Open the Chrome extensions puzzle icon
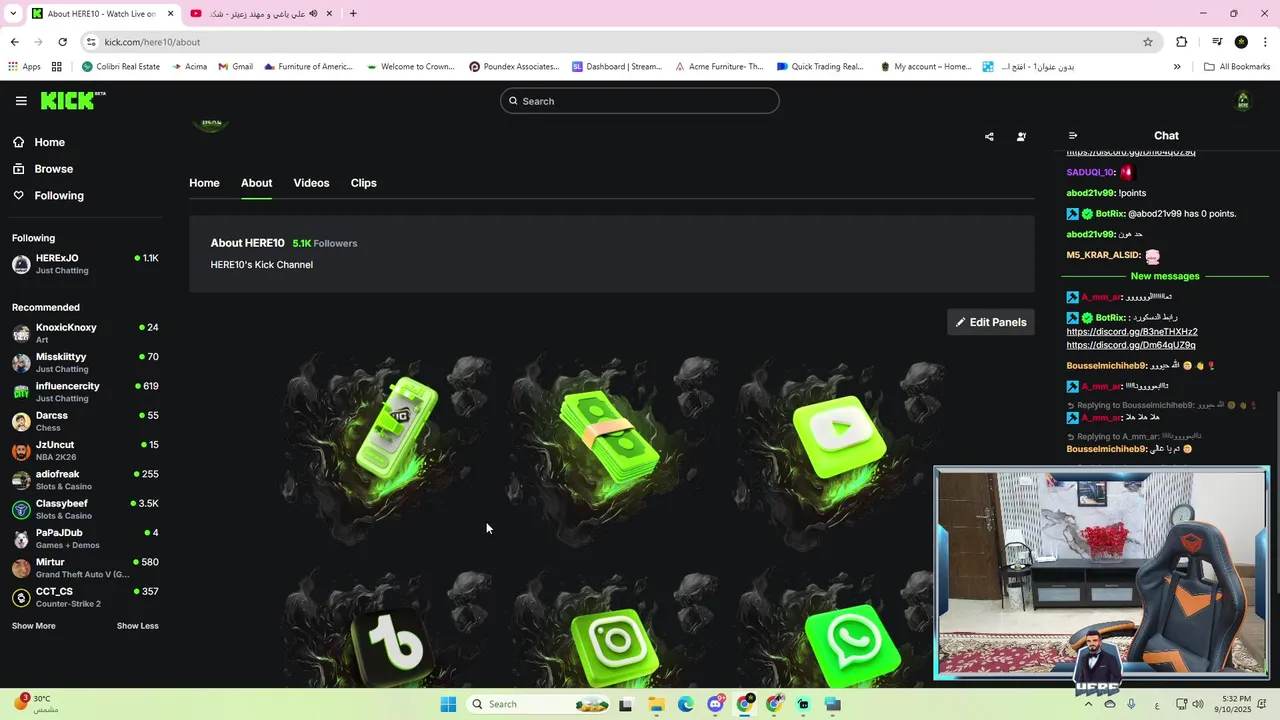 pyautogui.click(x=1181, y=42)
